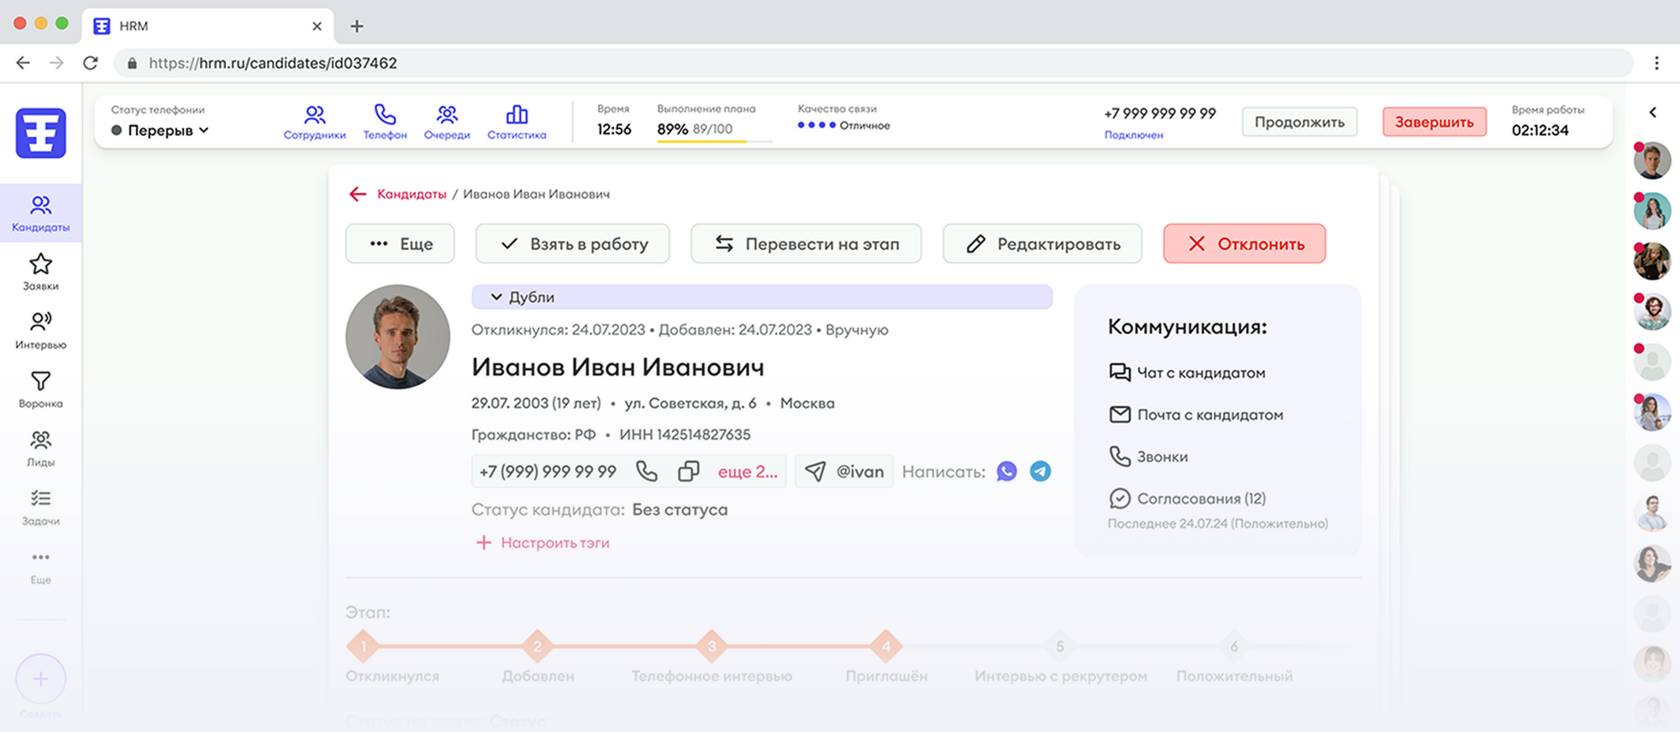
Task: Close the HRM browser tab
Action: pos(317,26)
